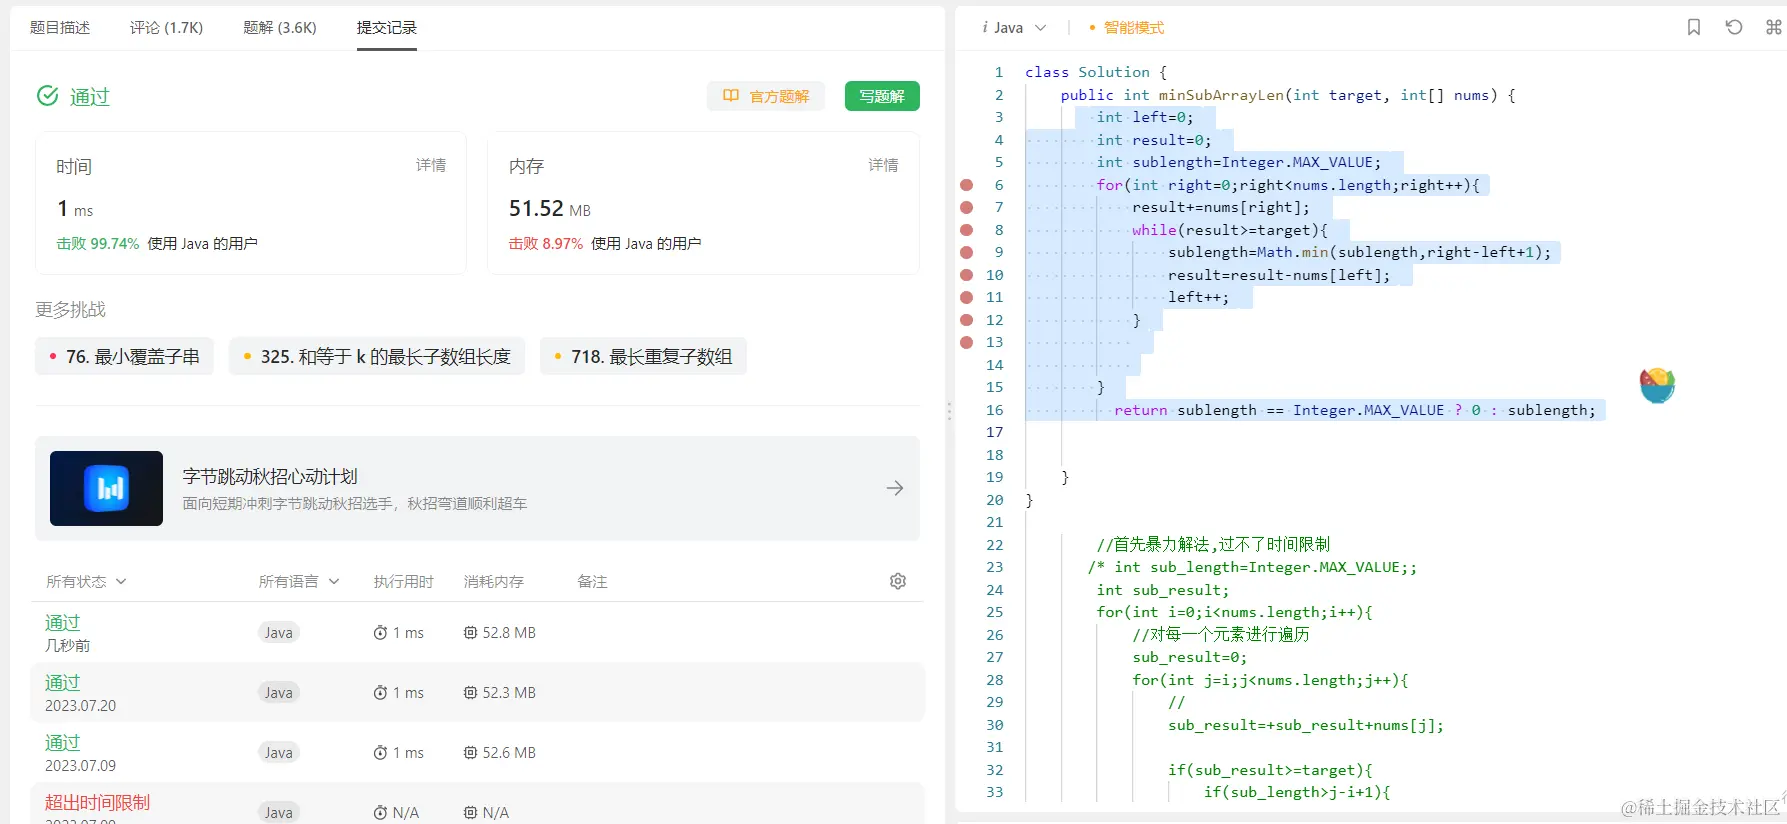Viewport: 1787px width, 824px height.
Task: Open the Java language dropdown
Action: [x=1014, y=28]
